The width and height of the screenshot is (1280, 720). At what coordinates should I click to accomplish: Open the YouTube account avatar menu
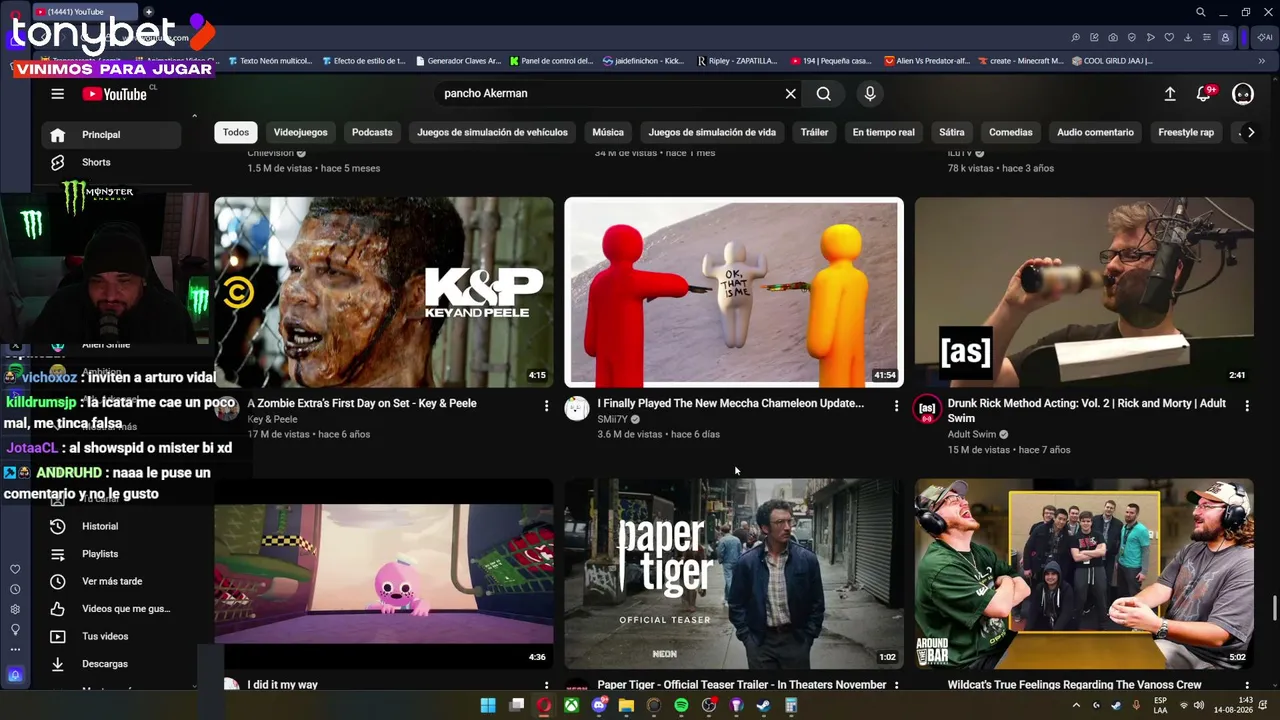tap(1243, 94)
